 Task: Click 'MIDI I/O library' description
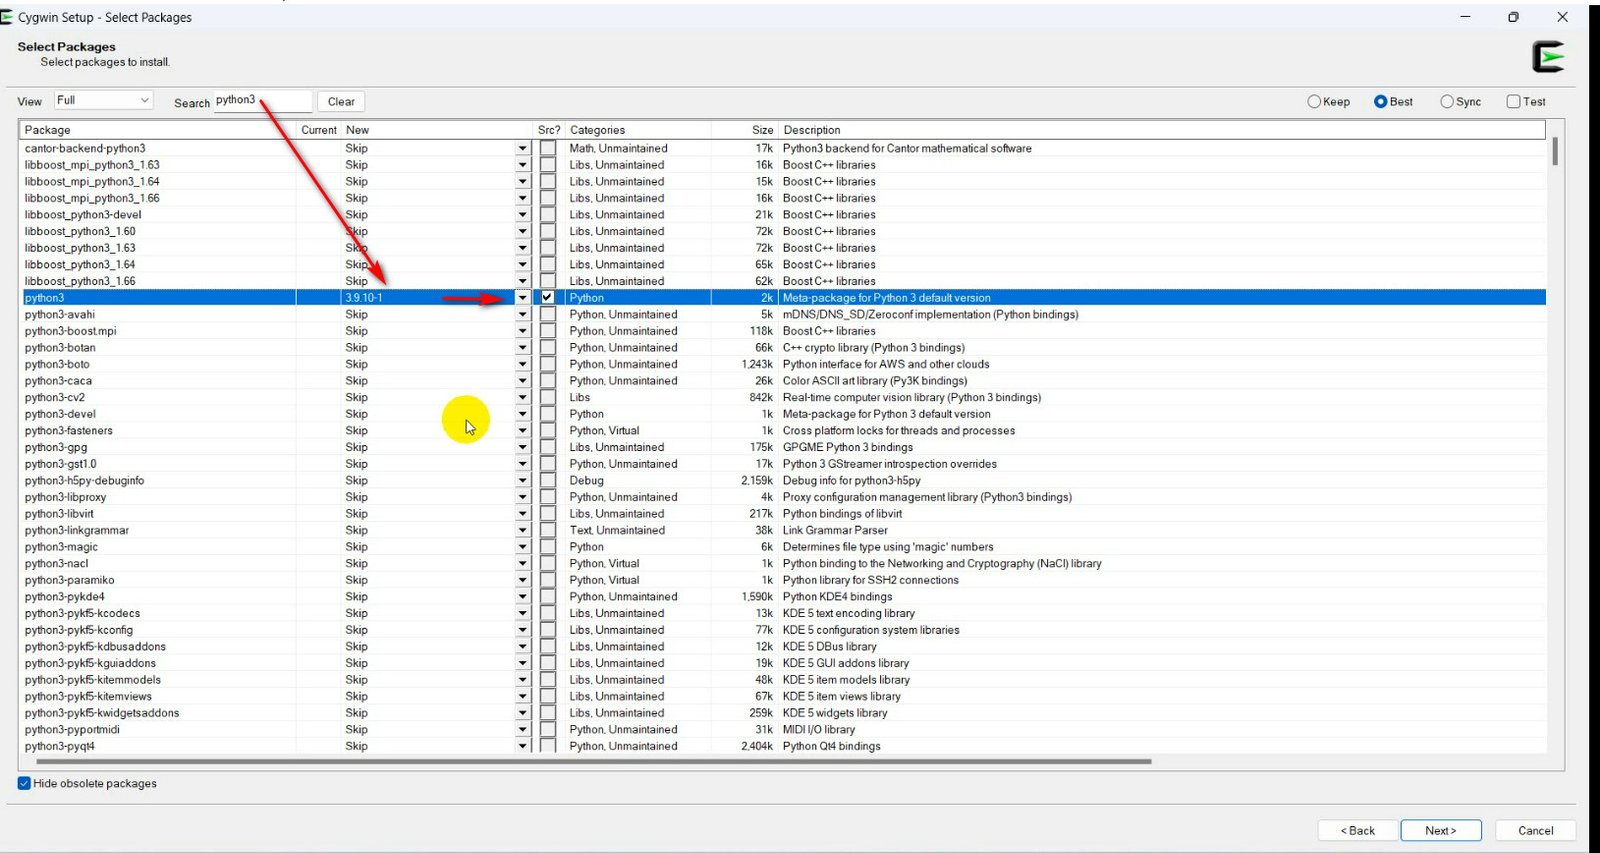pos(819,730)
